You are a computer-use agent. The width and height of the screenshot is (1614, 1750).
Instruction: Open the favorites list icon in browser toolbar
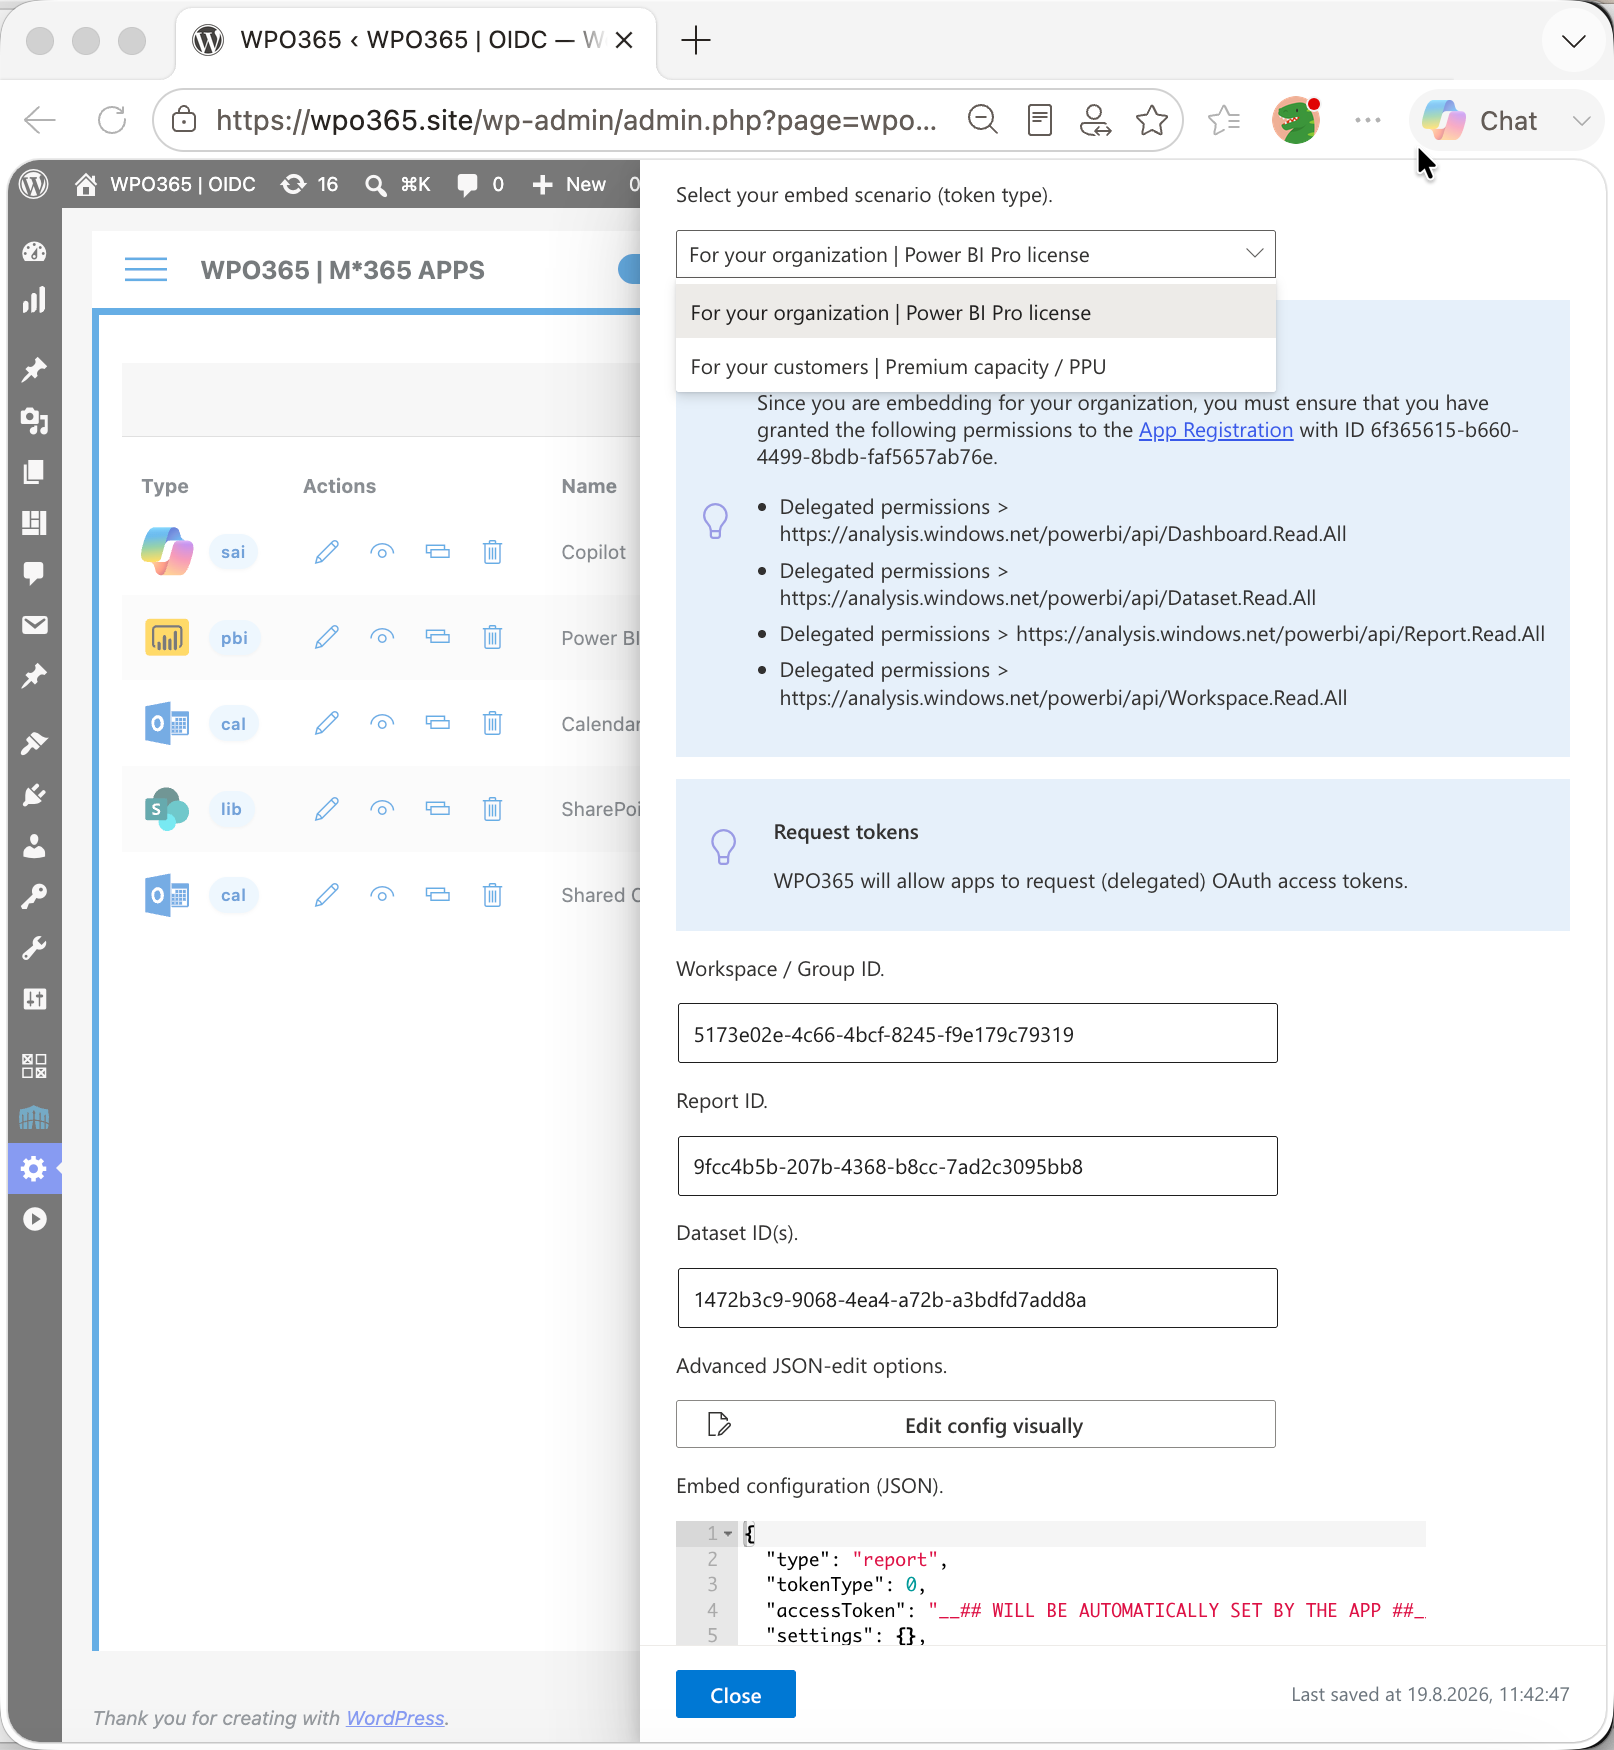coord(1224,121)
